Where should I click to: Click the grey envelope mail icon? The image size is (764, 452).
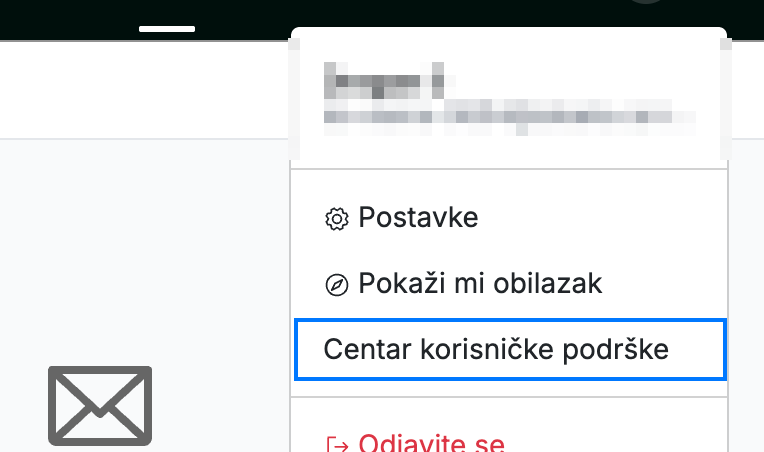[x=100, y=406]
